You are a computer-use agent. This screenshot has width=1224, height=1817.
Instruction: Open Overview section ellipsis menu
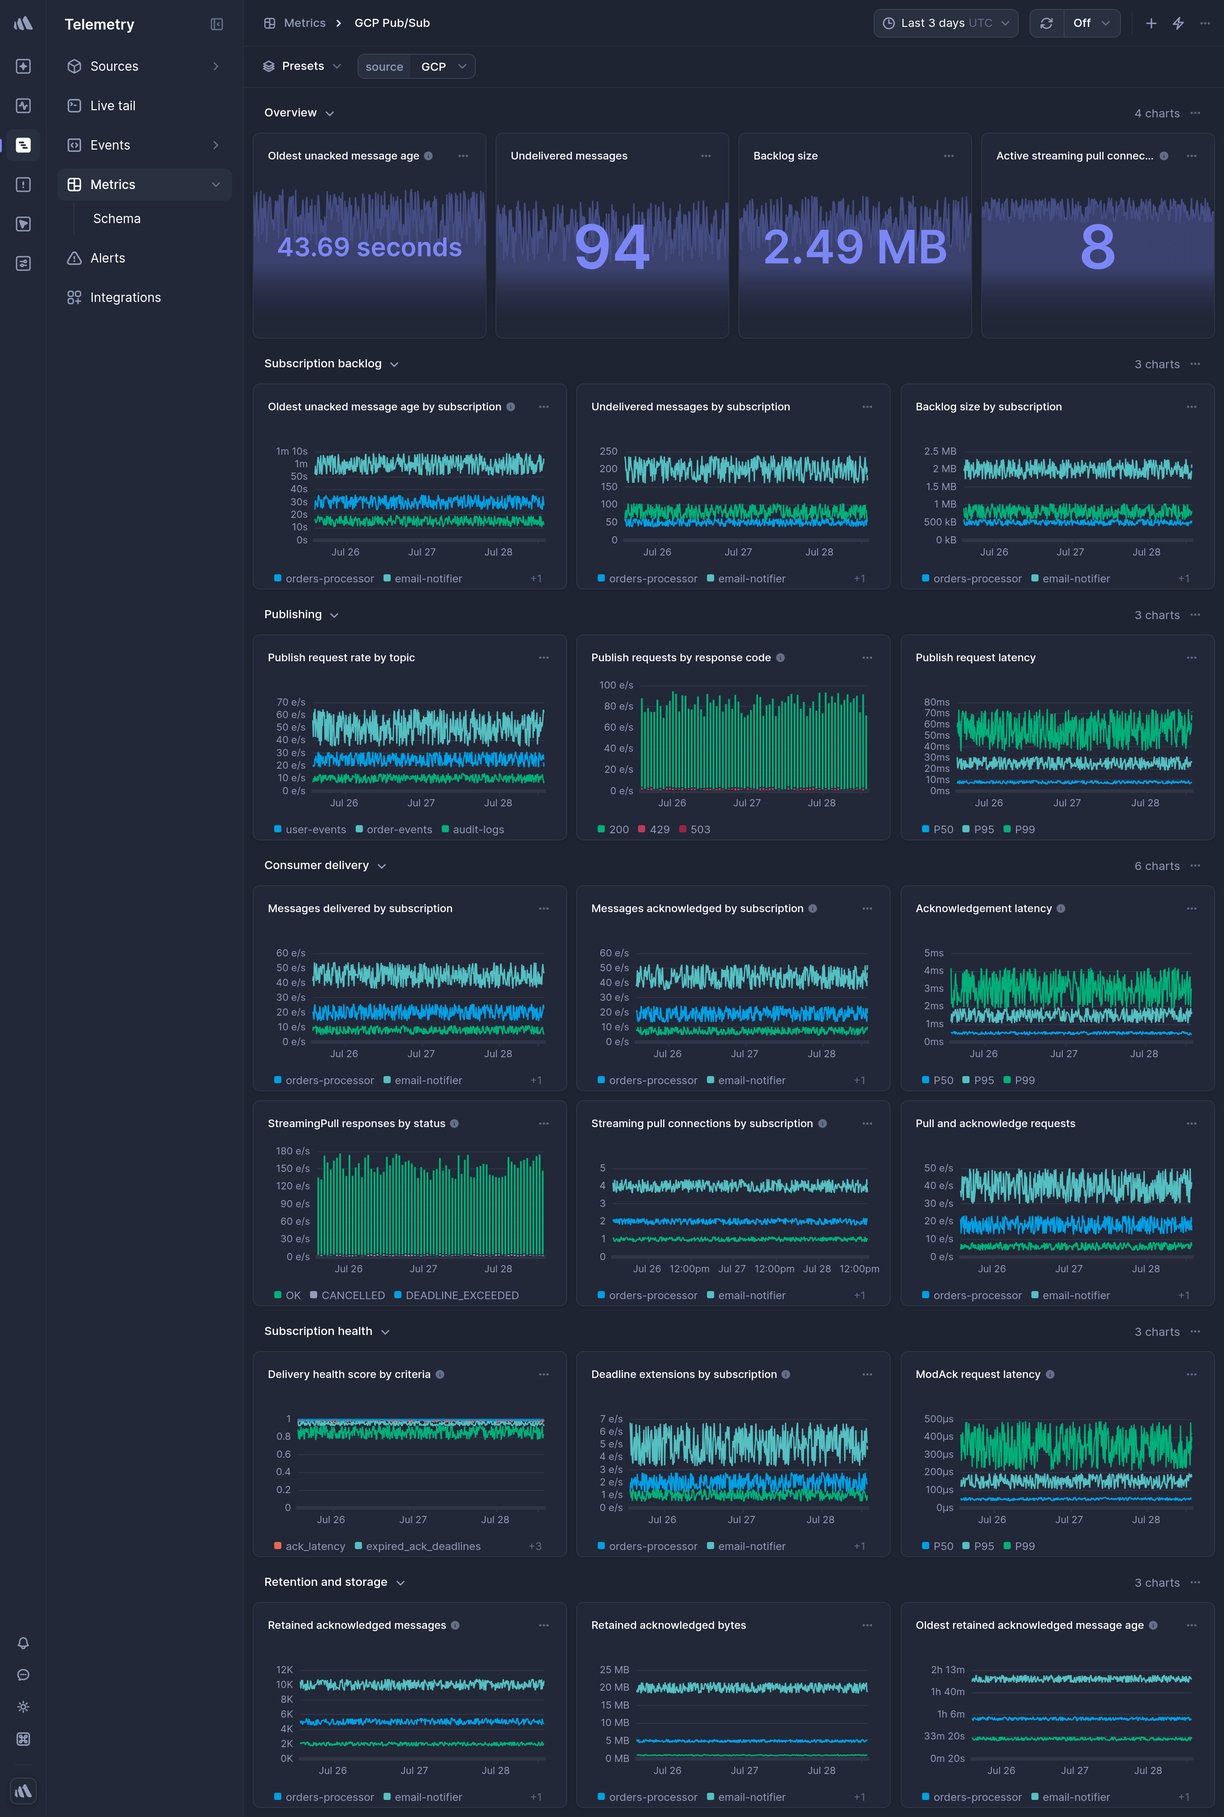[x=1196, y=113]
